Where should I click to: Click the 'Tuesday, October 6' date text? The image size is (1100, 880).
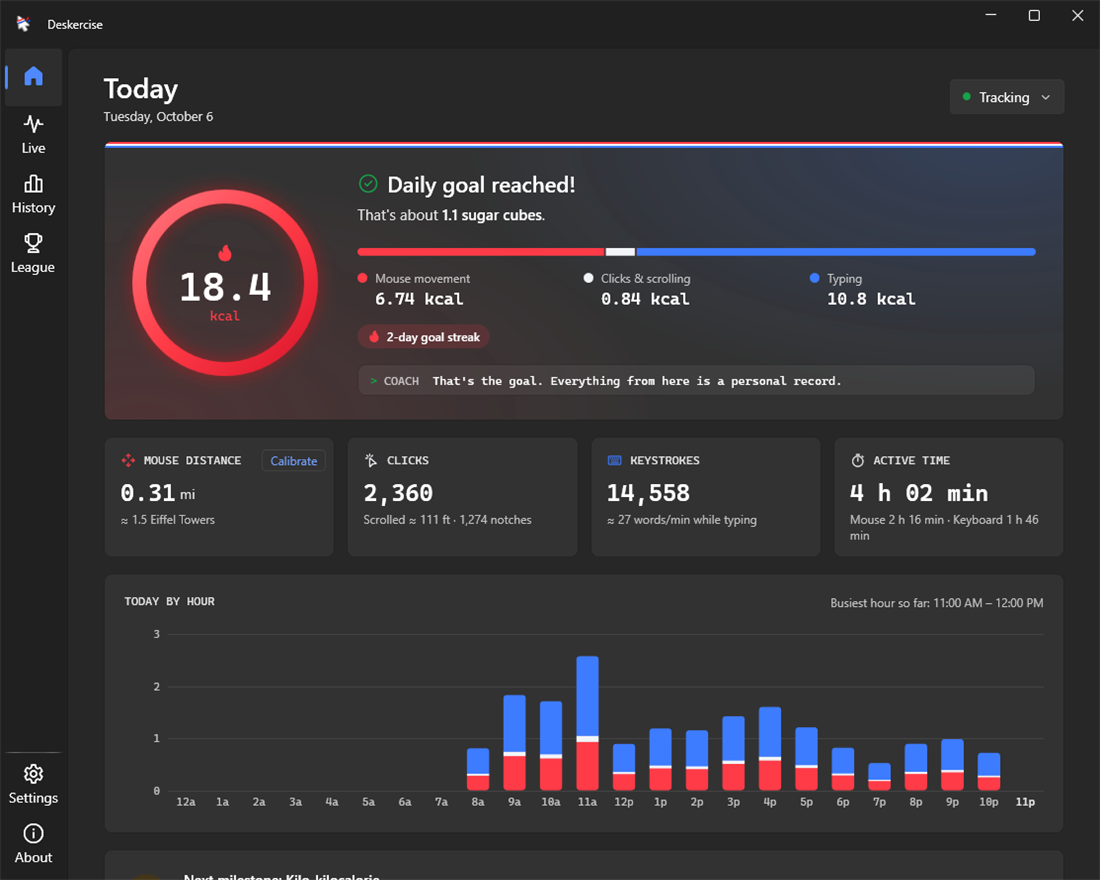point(159,116)
